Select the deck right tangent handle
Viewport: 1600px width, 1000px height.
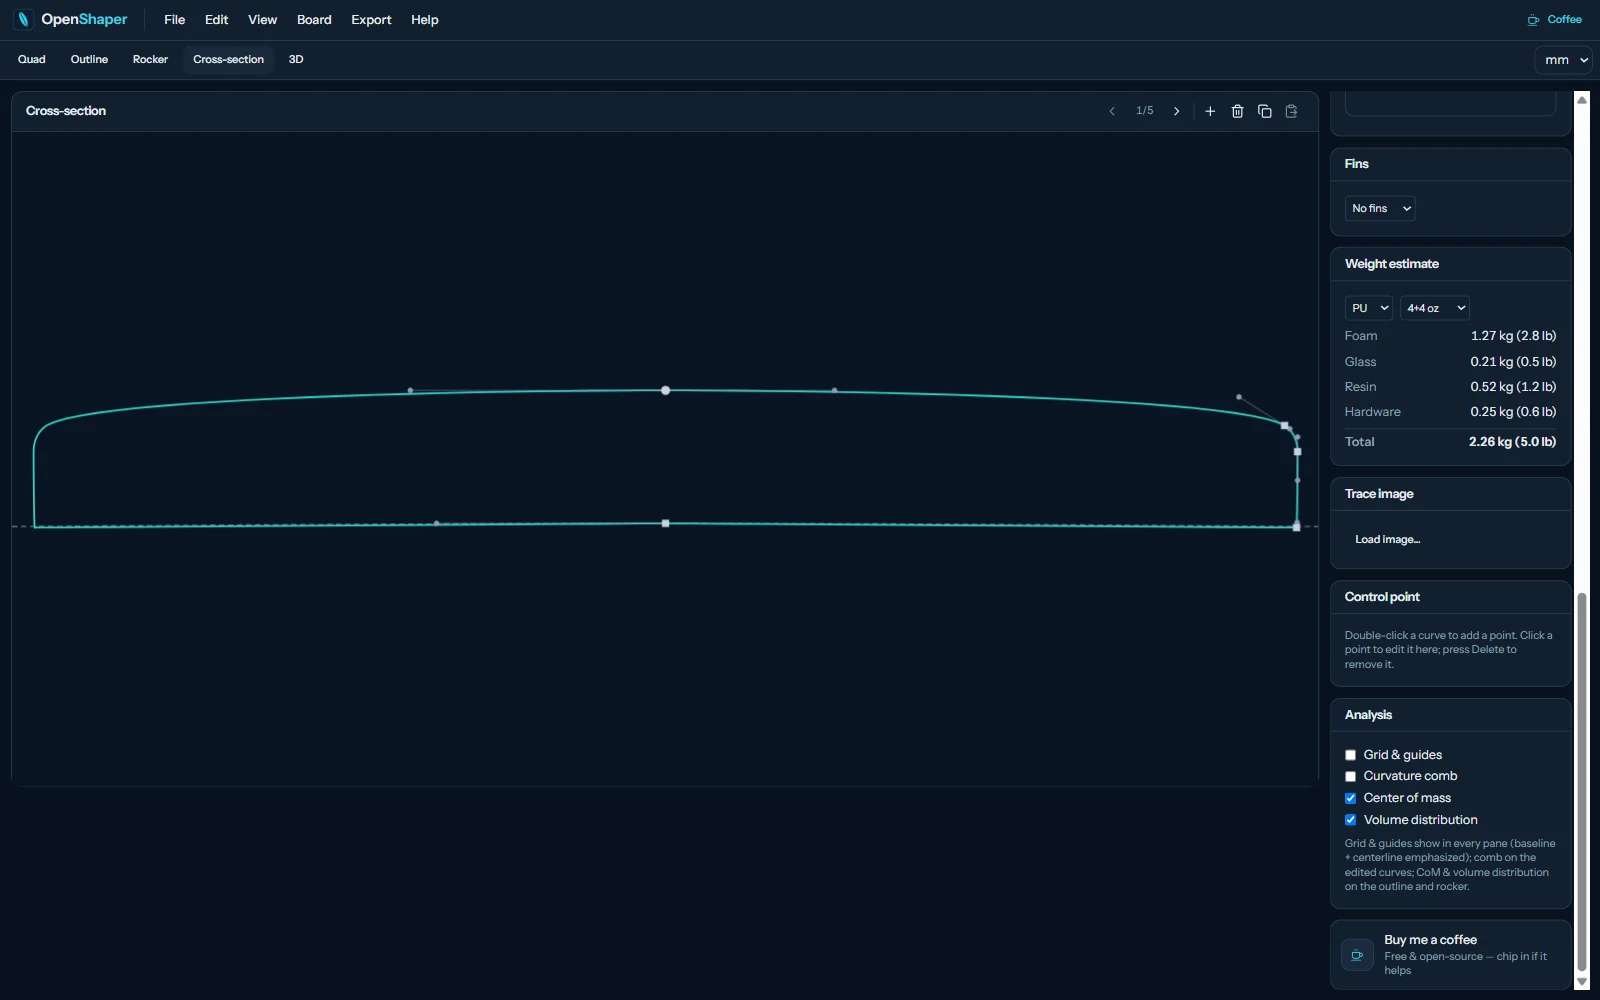835,390
